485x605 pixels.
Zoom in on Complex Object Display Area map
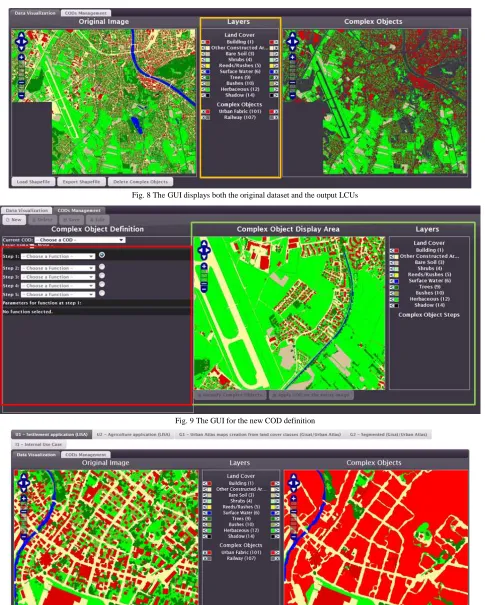tap(204, 267)
